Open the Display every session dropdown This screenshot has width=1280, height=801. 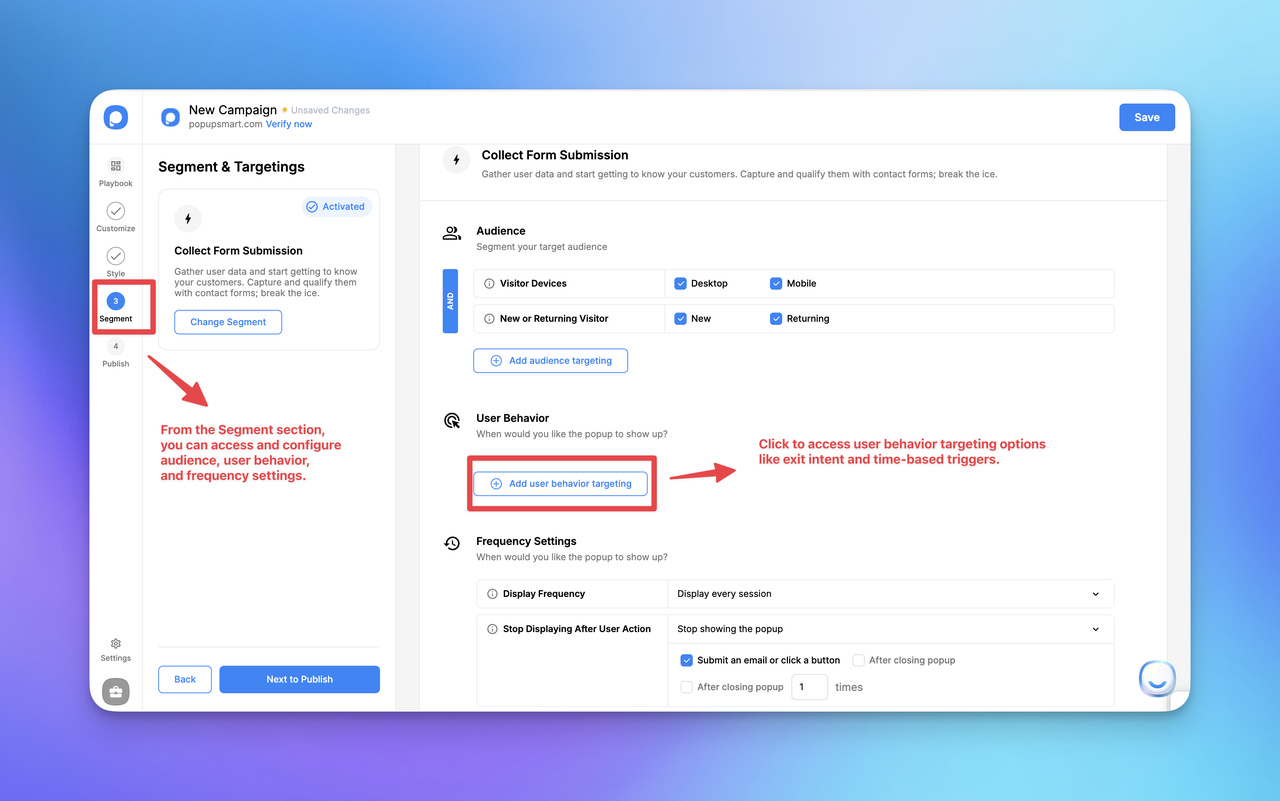(x=890, y=593)
